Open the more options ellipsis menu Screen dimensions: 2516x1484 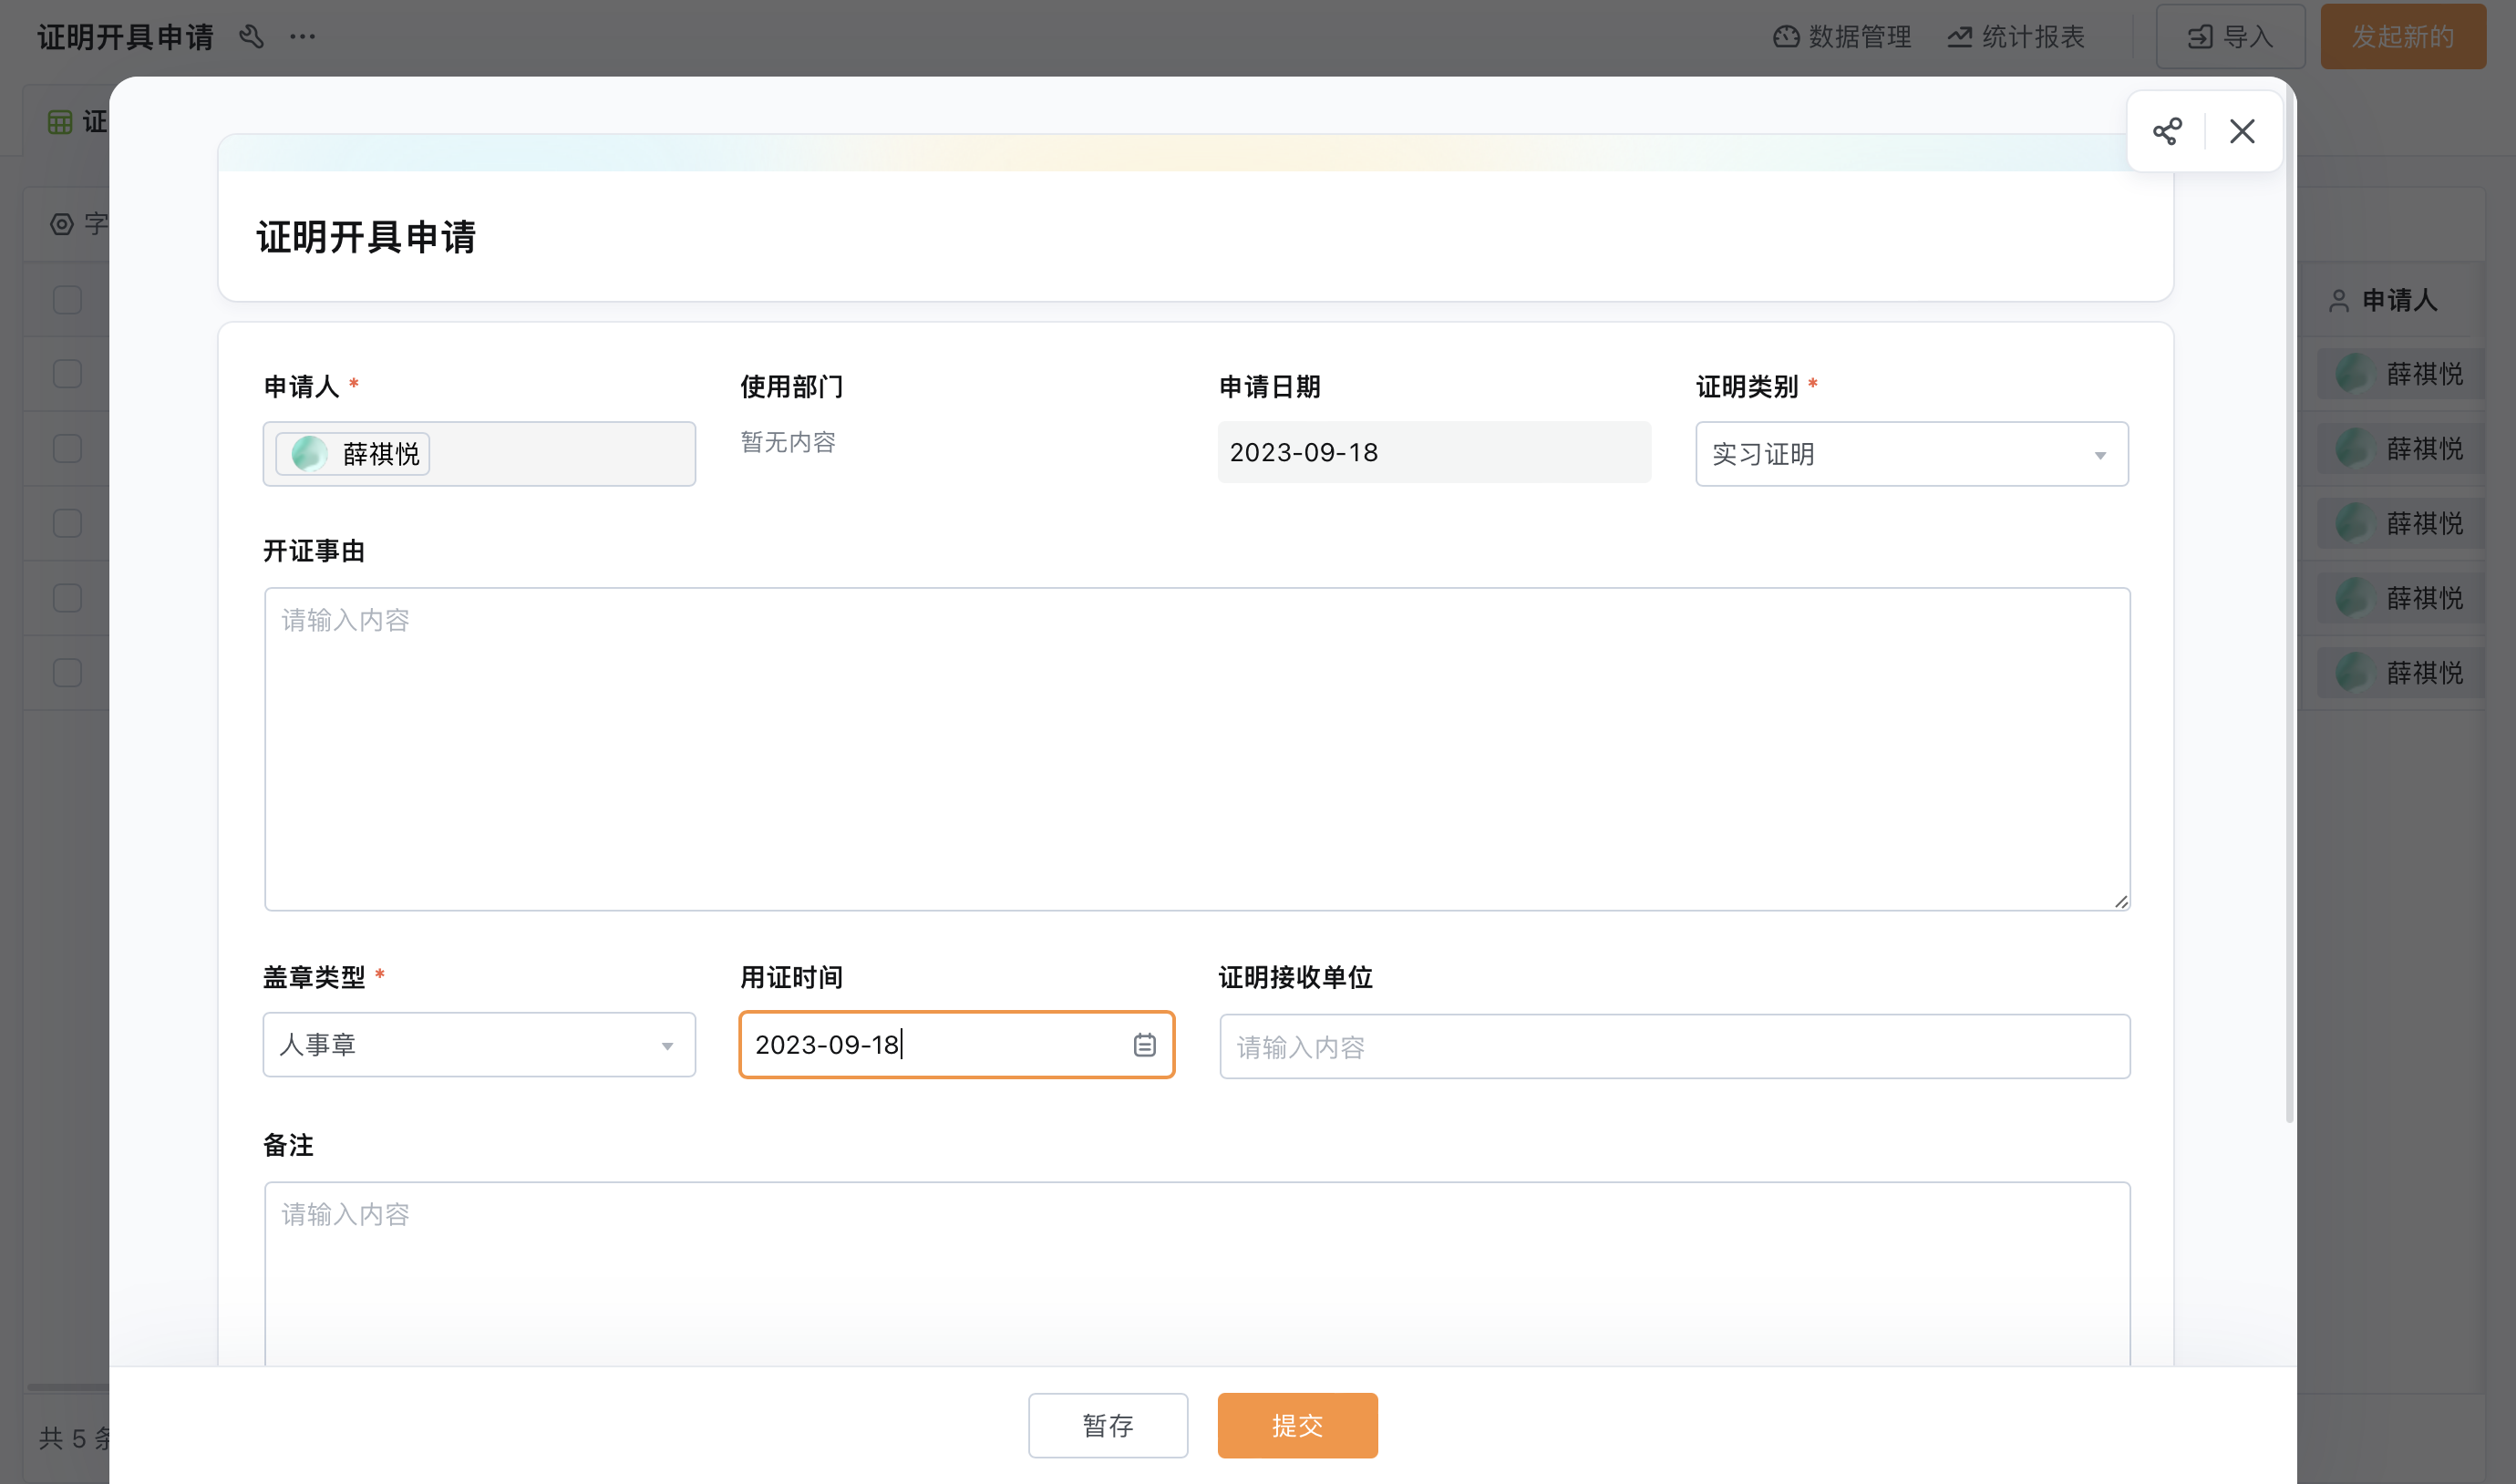tap(302, 37)
